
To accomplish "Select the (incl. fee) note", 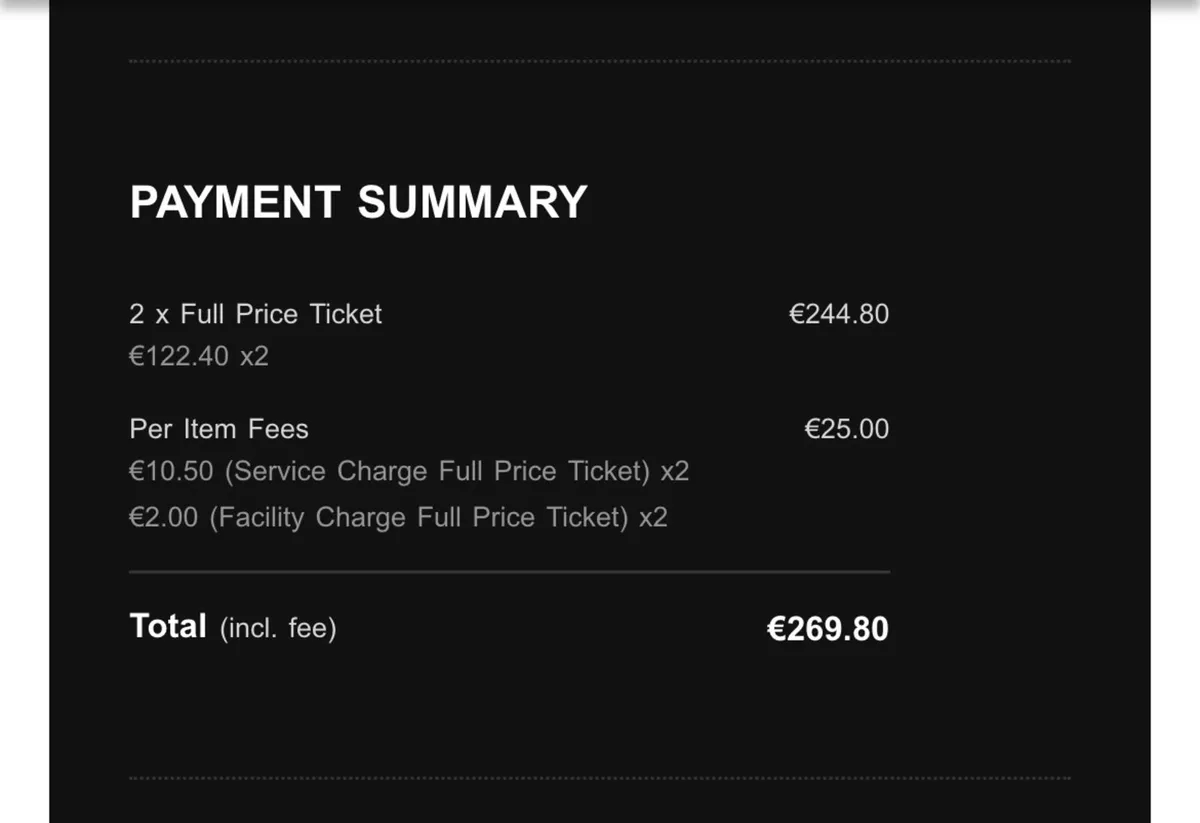I will click(278, 629).
